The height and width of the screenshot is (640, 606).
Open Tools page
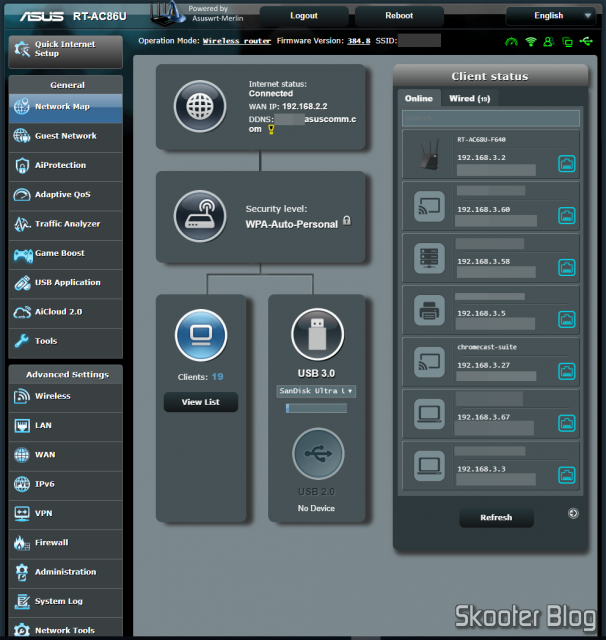click(x=66, y=341)
